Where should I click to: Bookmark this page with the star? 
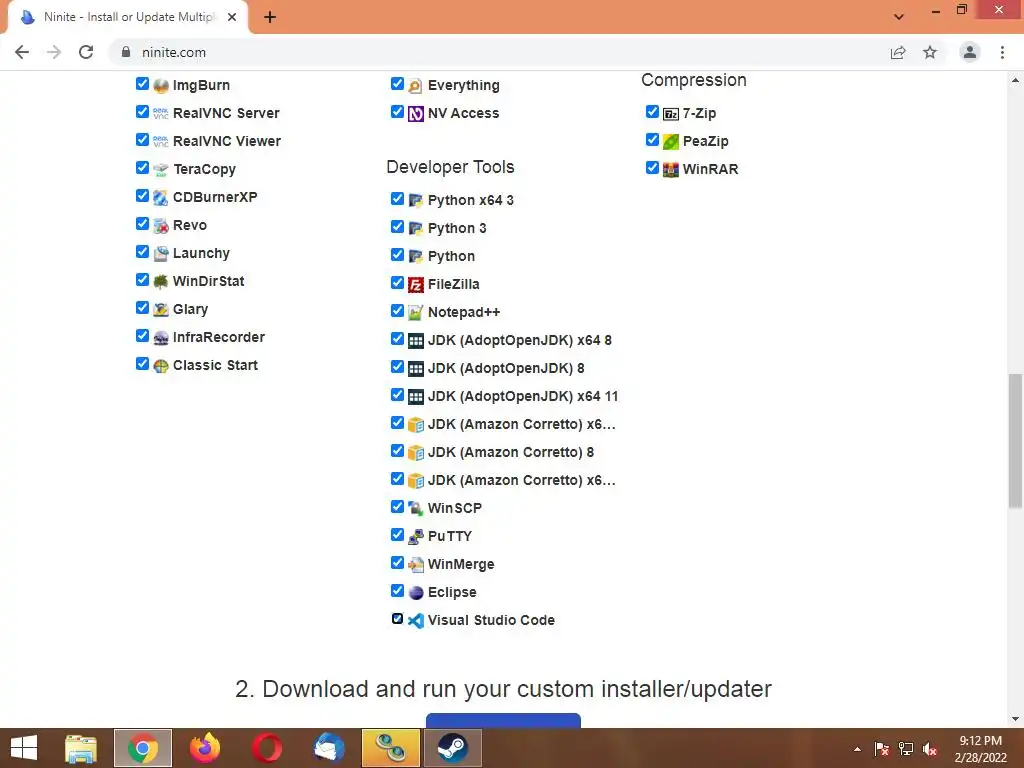pyautogui.click(x=930, y=52)
